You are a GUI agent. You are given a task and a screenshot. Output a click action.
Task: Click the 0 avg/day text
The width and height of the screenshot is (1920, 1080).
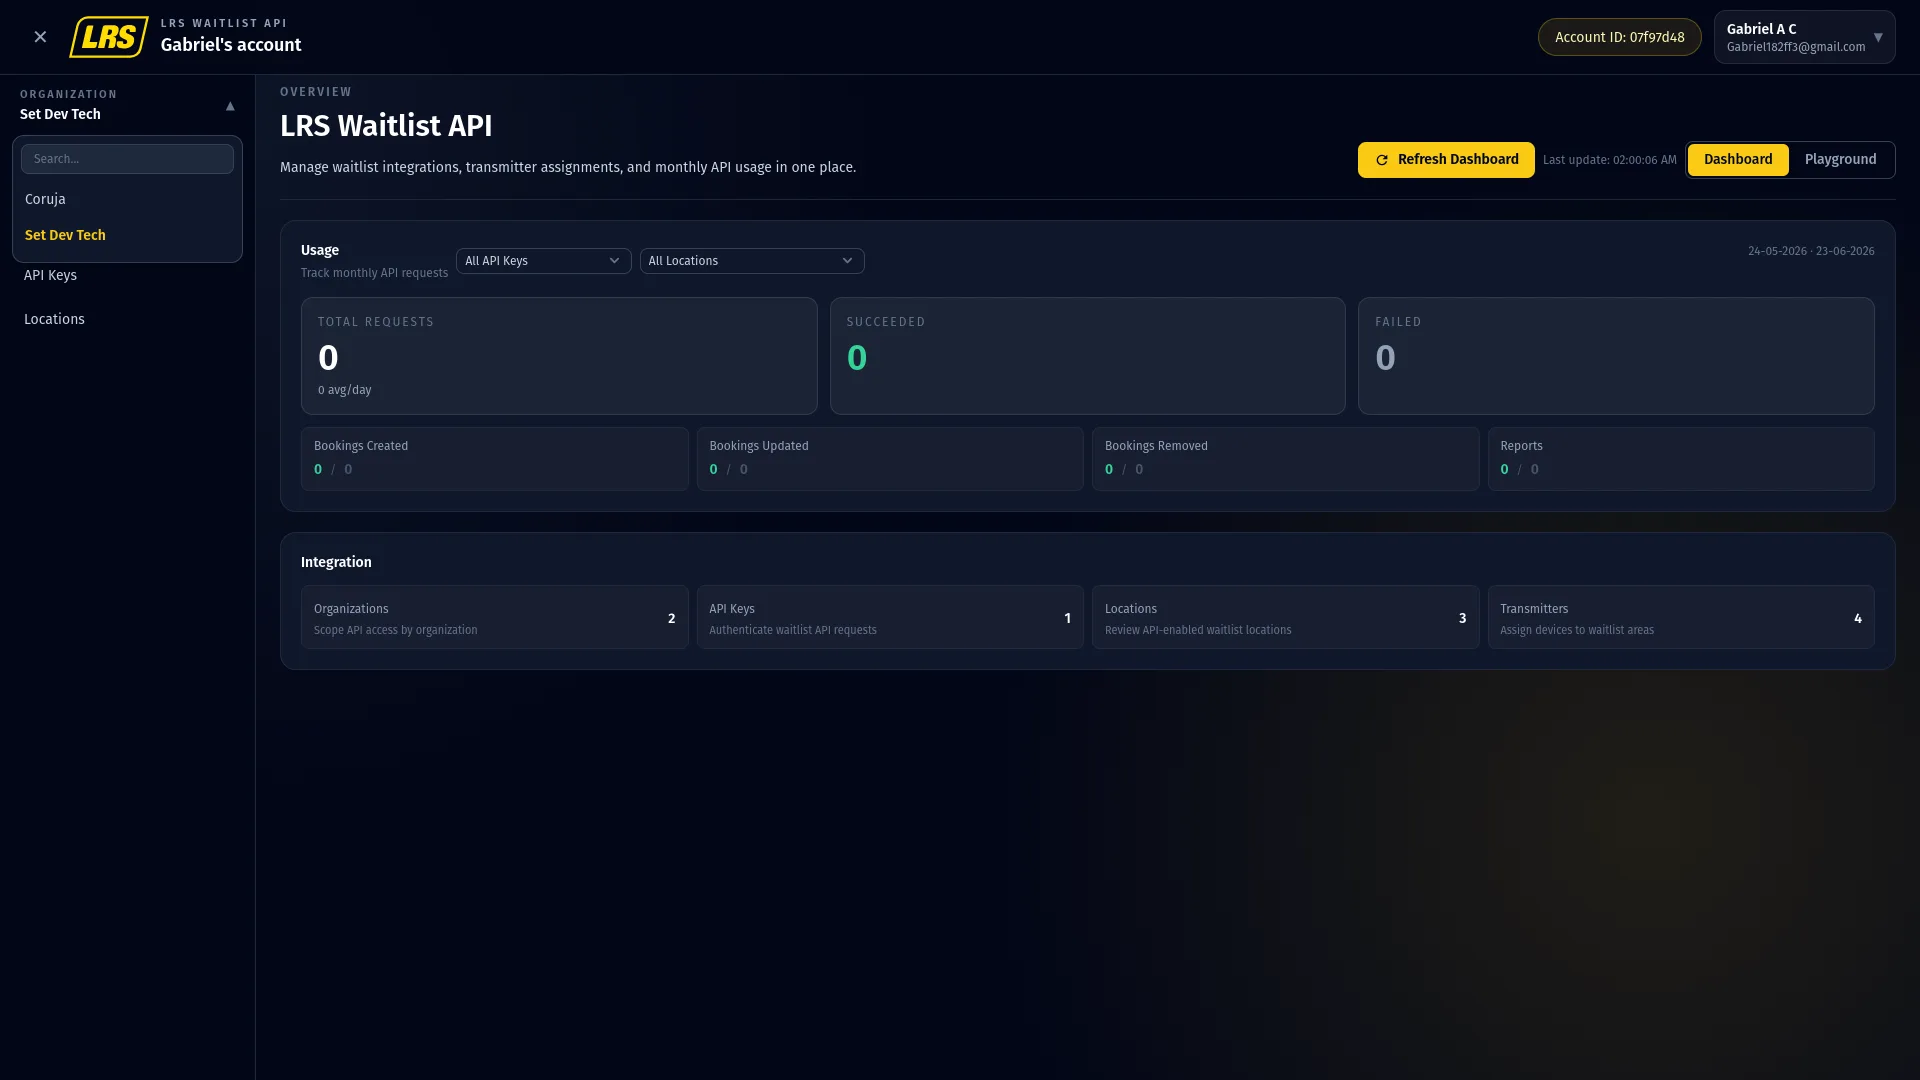344,390
